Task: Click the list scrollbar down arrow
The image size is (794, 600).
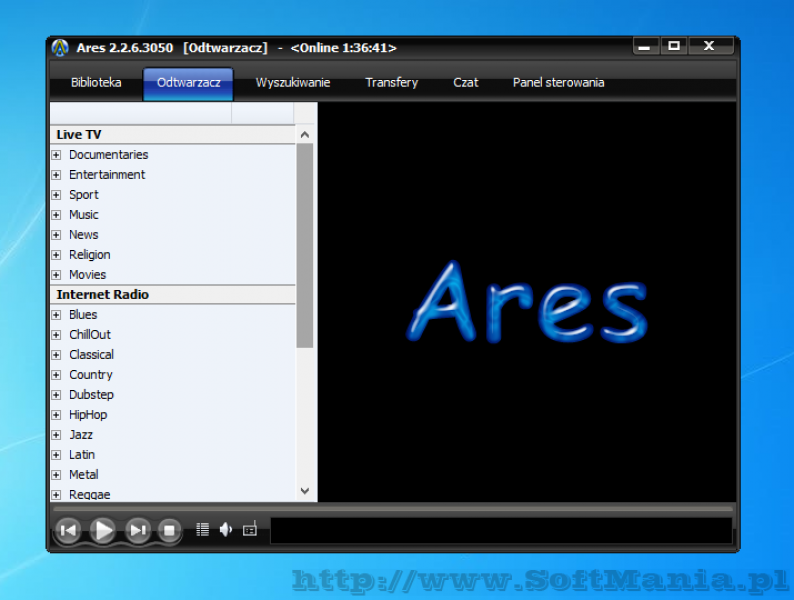Action: (305, 491)
